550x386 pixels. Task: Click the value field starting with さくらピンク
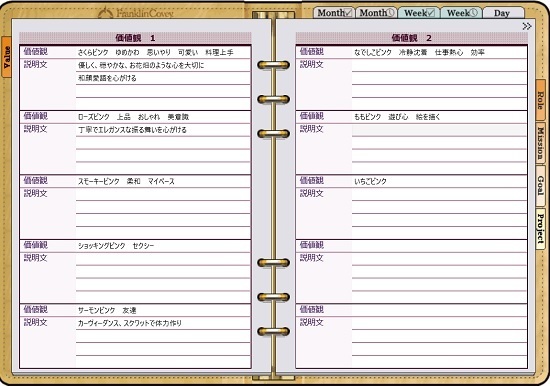(163, 52)
